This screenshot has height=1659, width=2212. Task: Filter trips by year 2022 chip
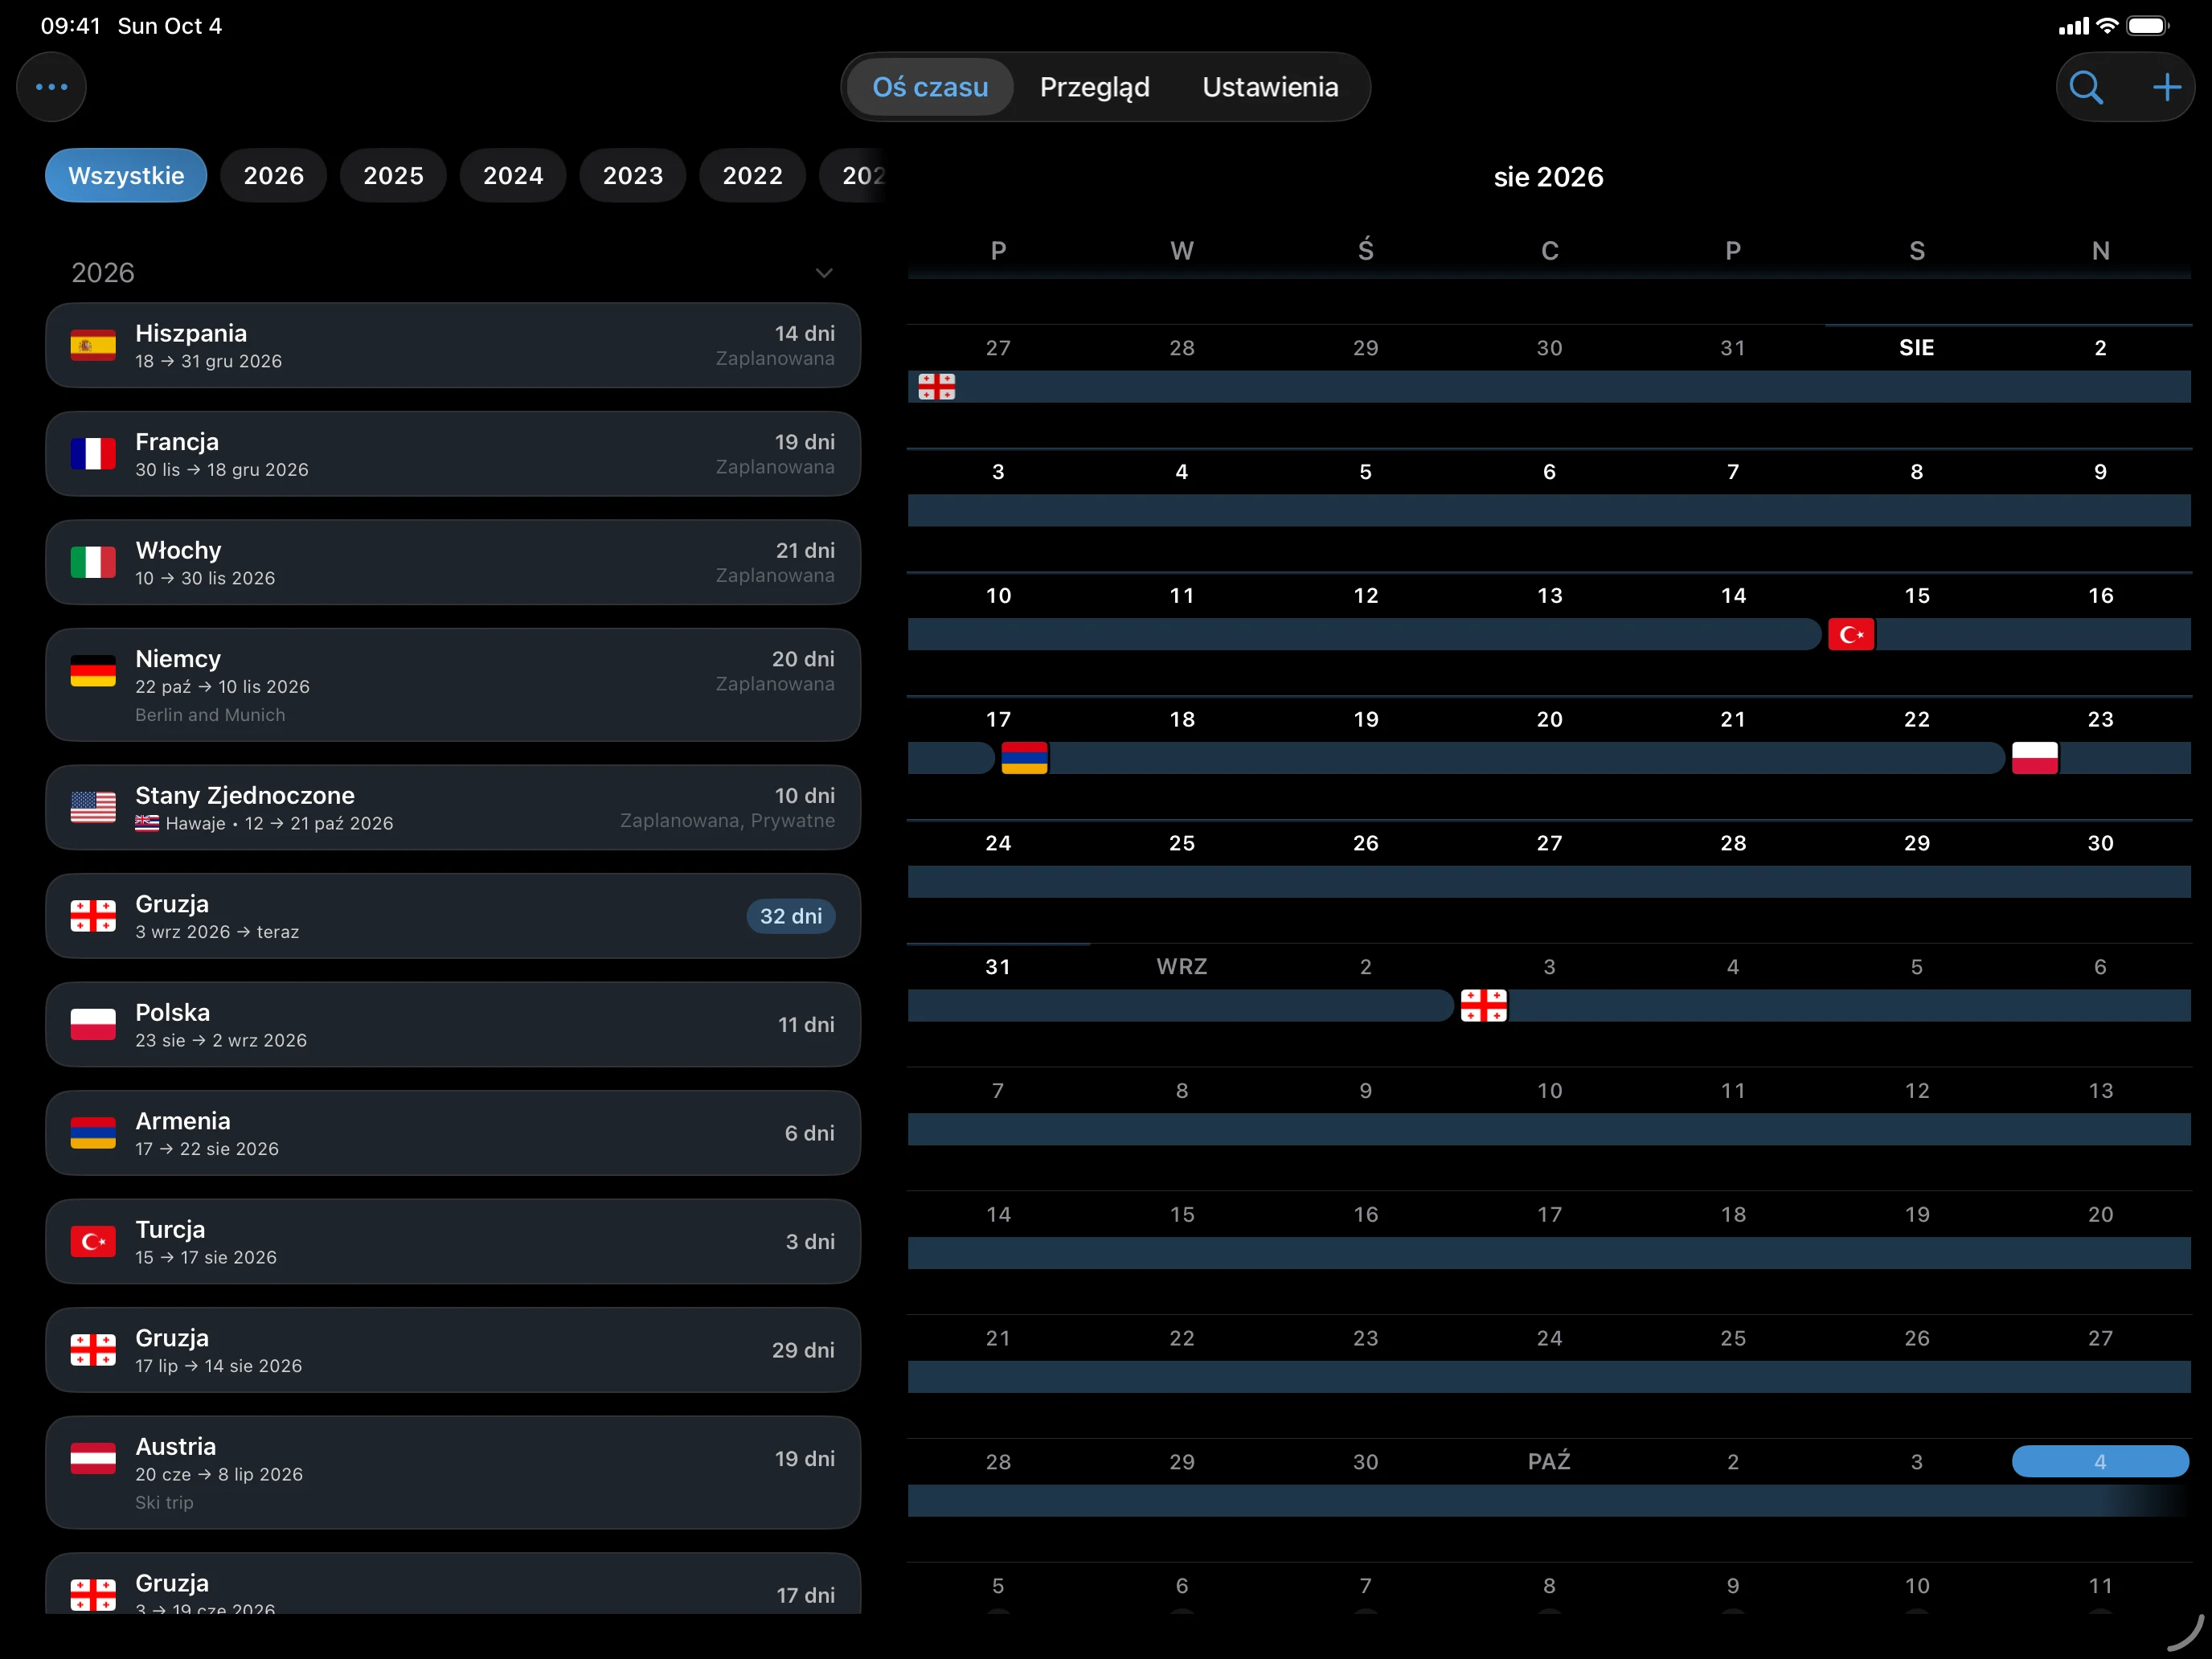tap(753, 176)
